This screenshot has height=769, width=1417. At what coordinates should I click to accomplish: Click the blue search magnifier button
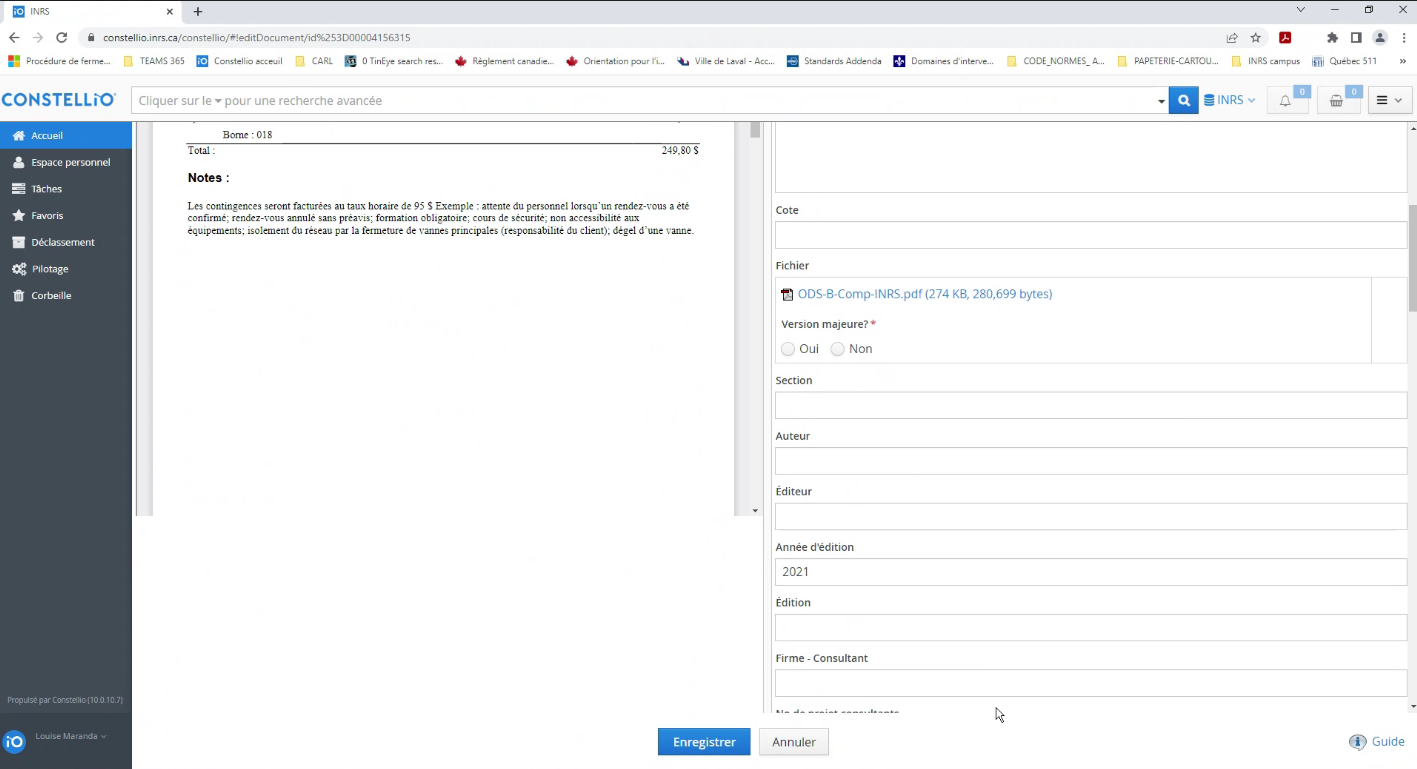[x=1184, y=100]
